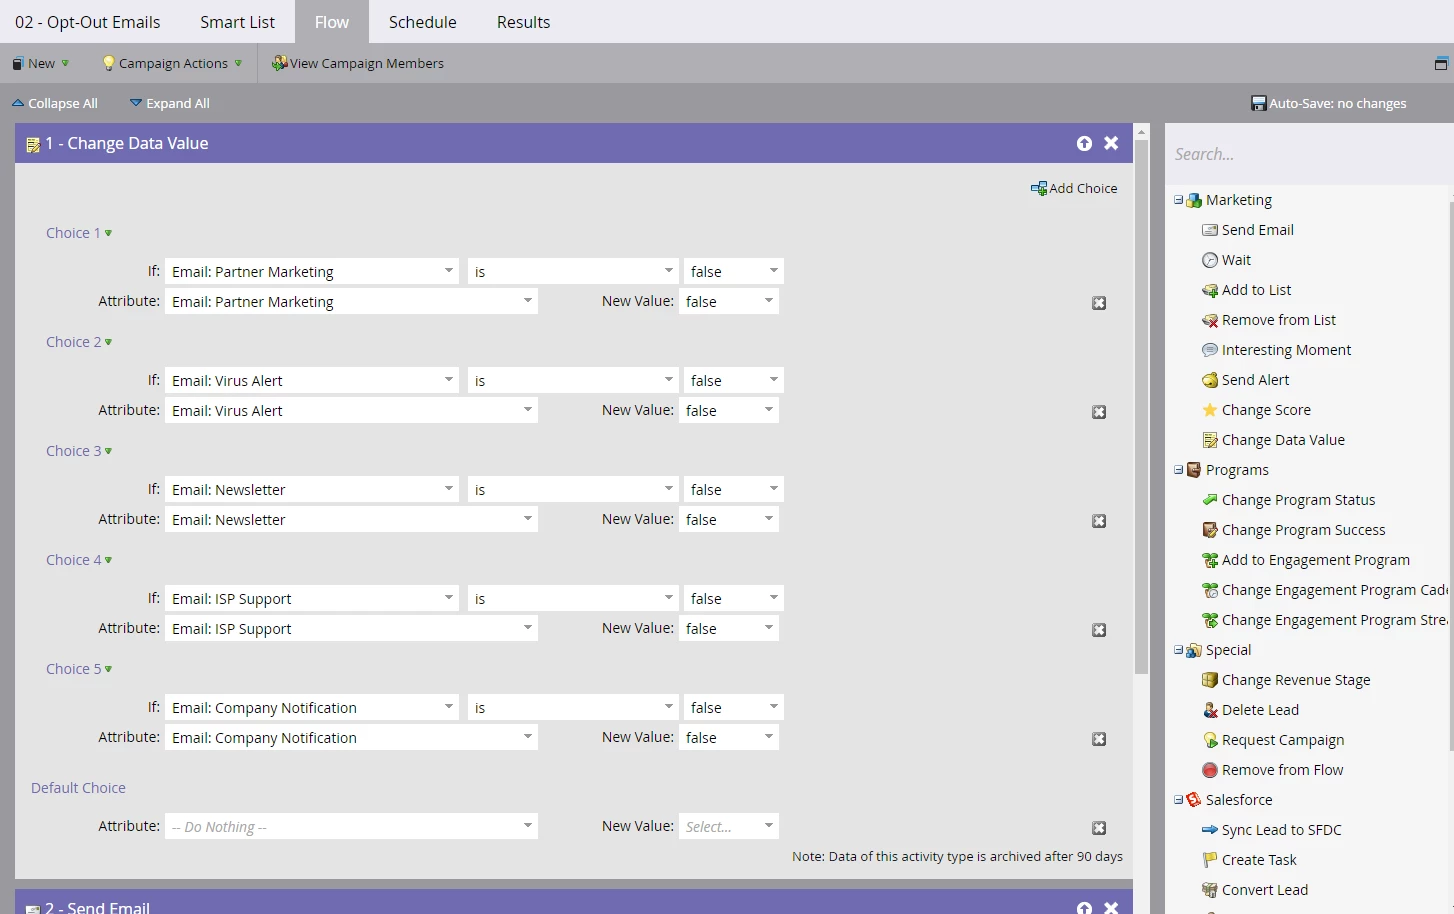Viewport: 1454px width, 914px height.
Task: Collapse the Marketing tree group
Action: (x=1178, y=200)
